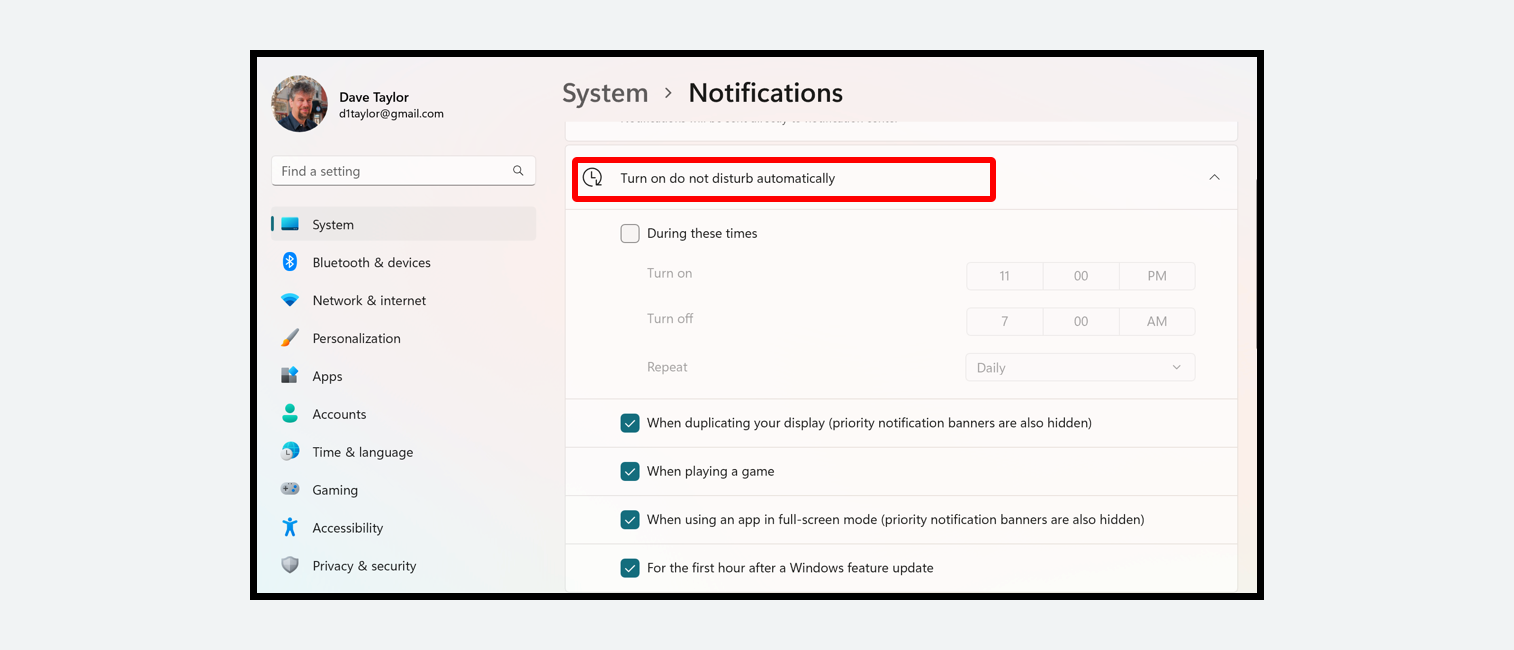Uncheck 'When playing a game'

630,471
